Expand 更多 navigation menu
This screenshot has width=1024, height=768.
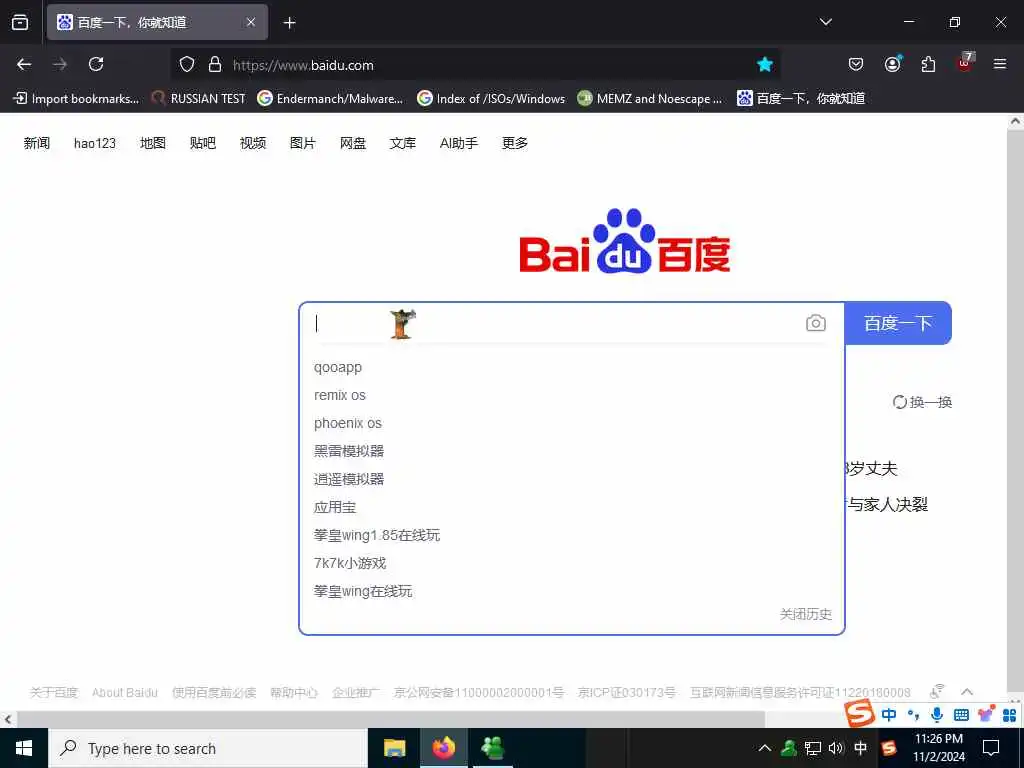pos(515,143)
